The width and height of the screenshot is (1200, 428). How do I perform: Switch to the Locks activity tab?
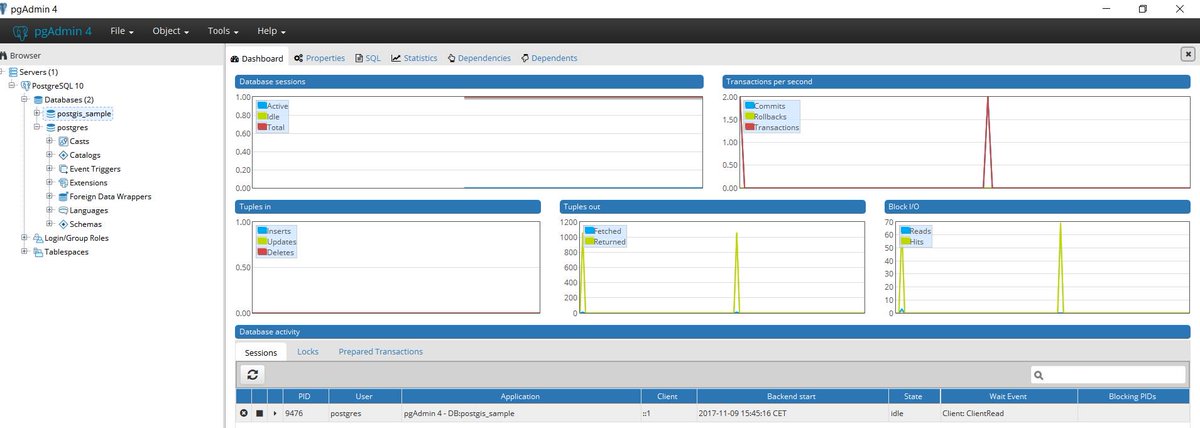point(308,351)
